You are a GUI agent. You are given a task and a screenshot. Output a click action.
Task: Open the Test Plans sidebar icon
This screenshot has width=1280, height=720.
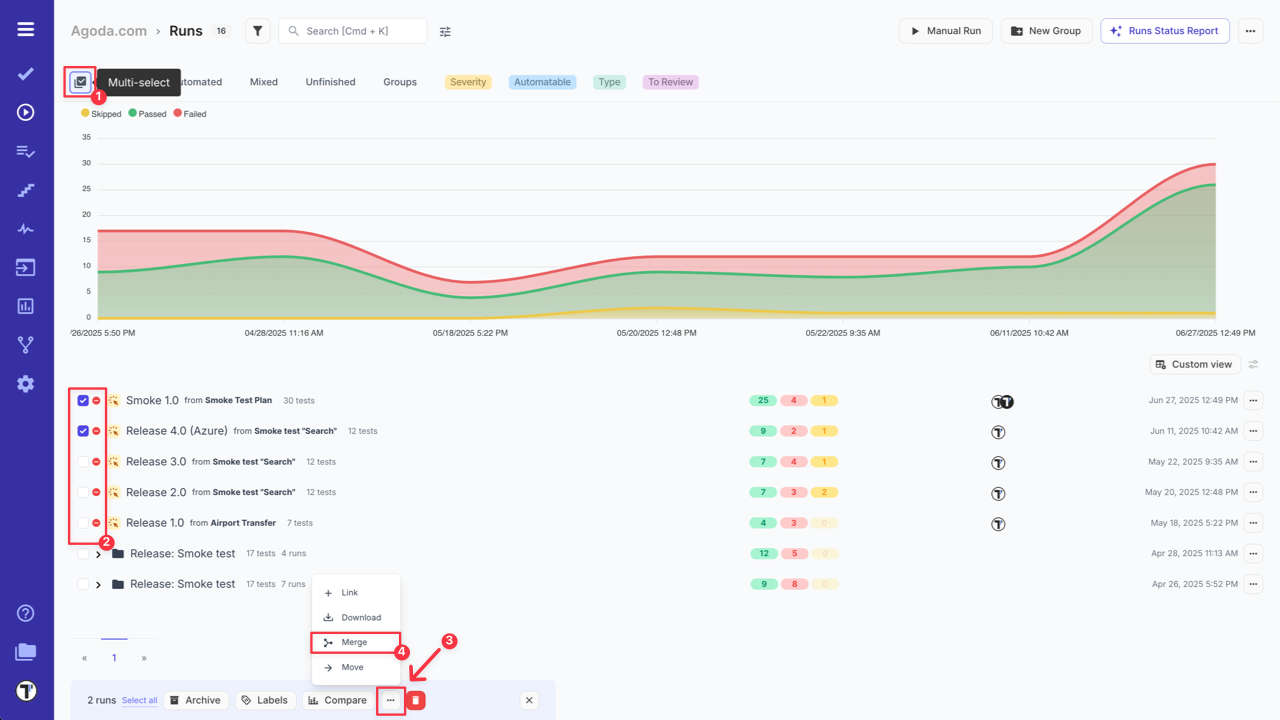[25, 151]
